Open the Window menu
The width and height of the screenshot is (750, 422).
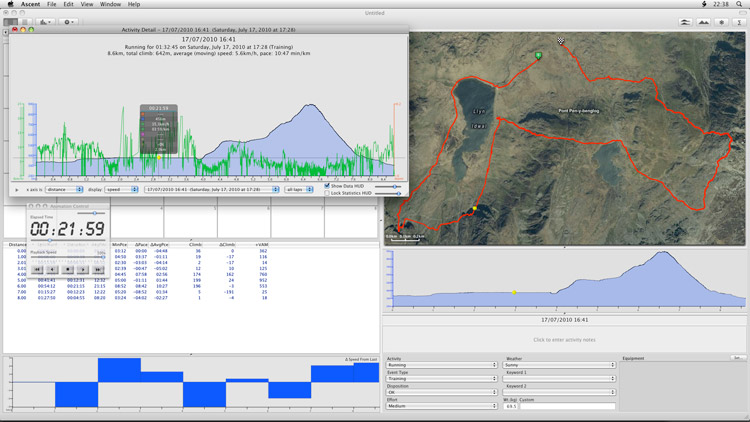pos(110,4)
